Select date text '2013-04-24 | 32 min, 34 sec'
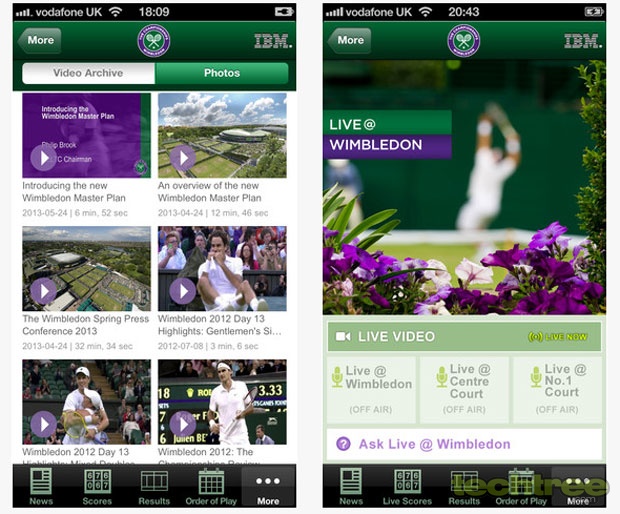The width and height of the screenshot is (620, 514). point(78,346)
